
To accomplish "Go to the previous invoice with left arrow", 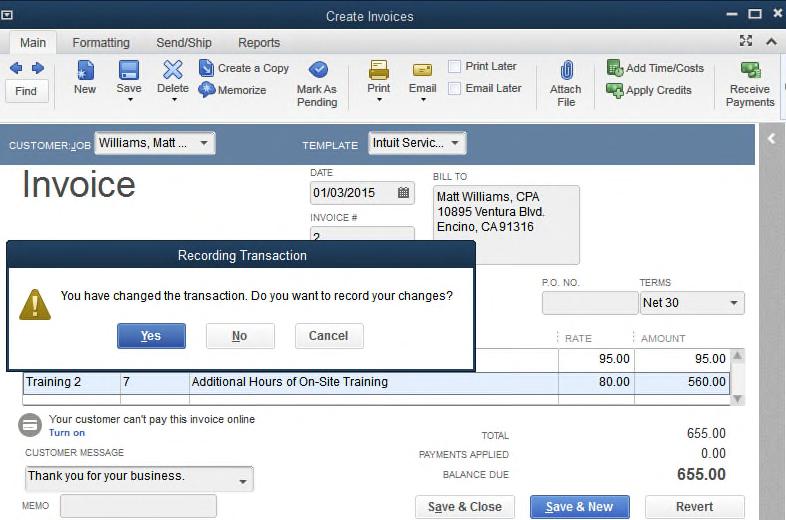I will (x=16, y=68).
